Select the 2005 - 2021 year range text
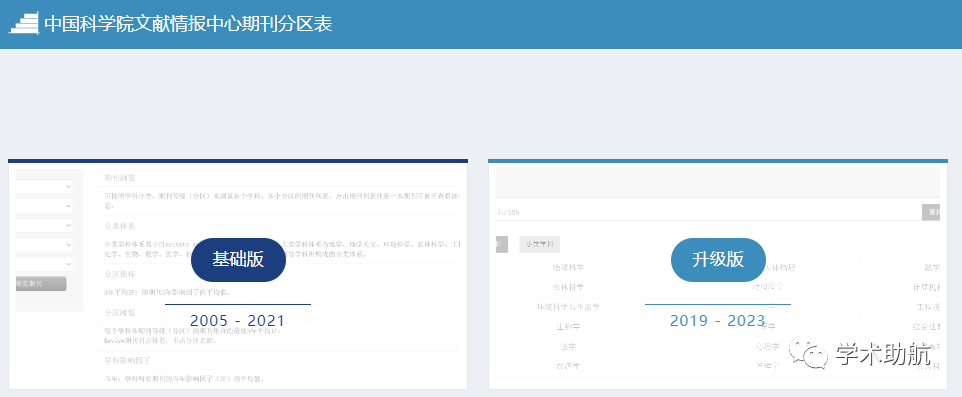Viewport: 962px width, 397px height. click(x=237, y=321)
